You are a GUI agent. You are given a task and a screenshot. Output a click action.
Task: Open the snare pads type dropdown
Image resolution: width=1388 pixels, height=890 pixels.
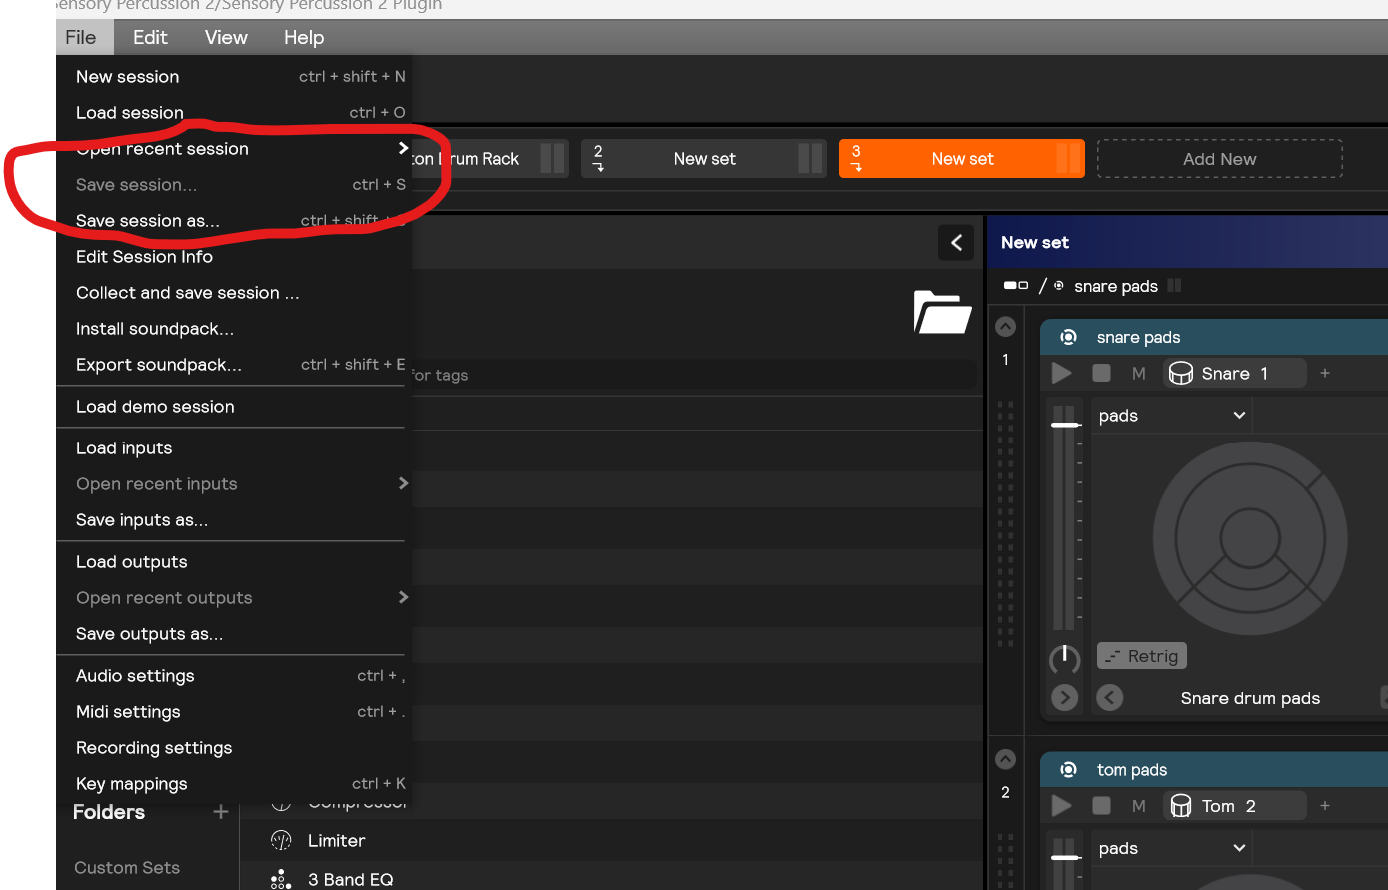(x=1171, y=416)
